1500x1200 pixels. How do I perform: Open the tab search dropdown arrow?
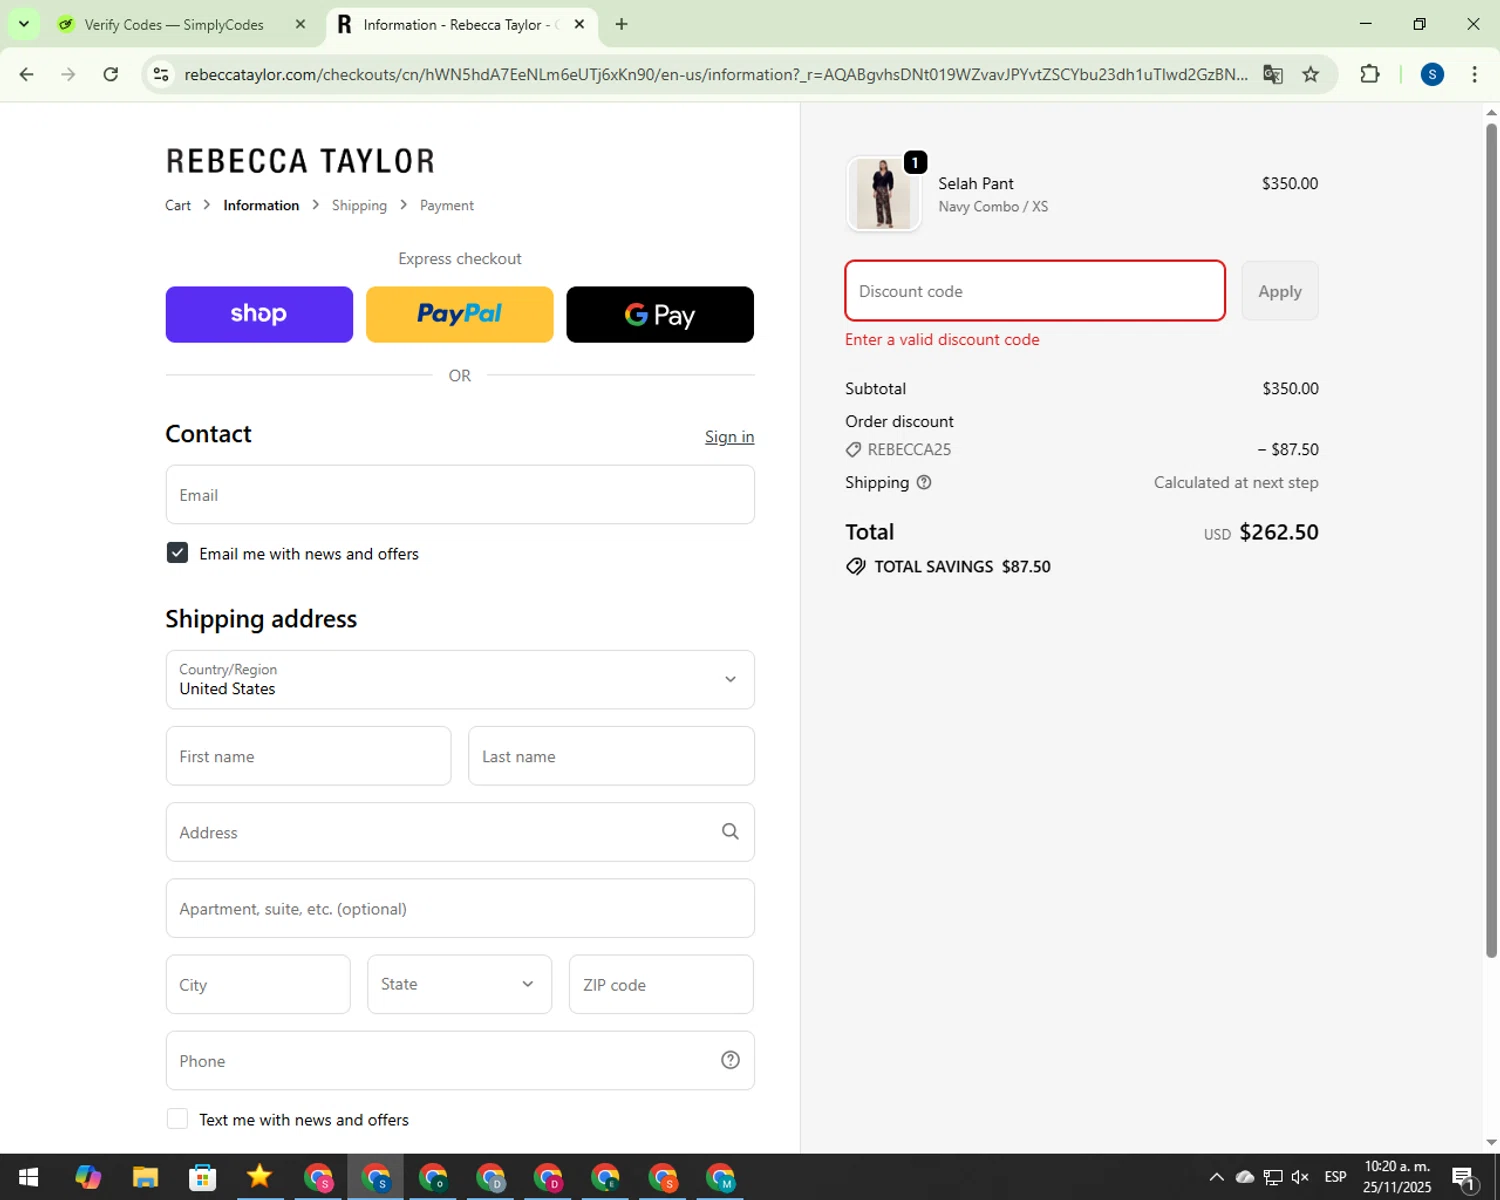coord(23,24)
